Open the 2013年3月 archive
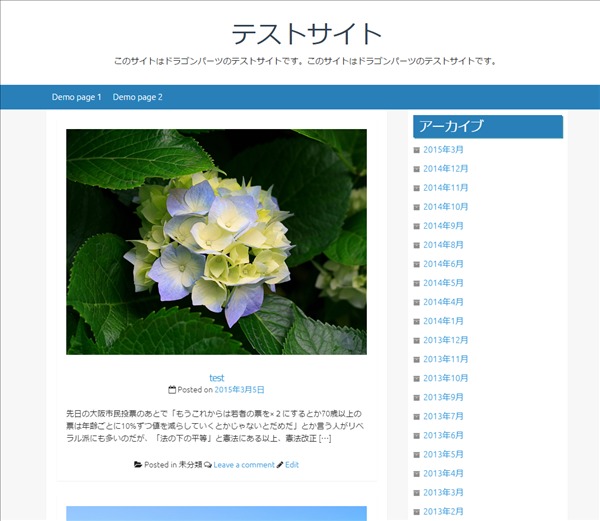This screenshot has height=521, width=600. [x=443, y=493]
